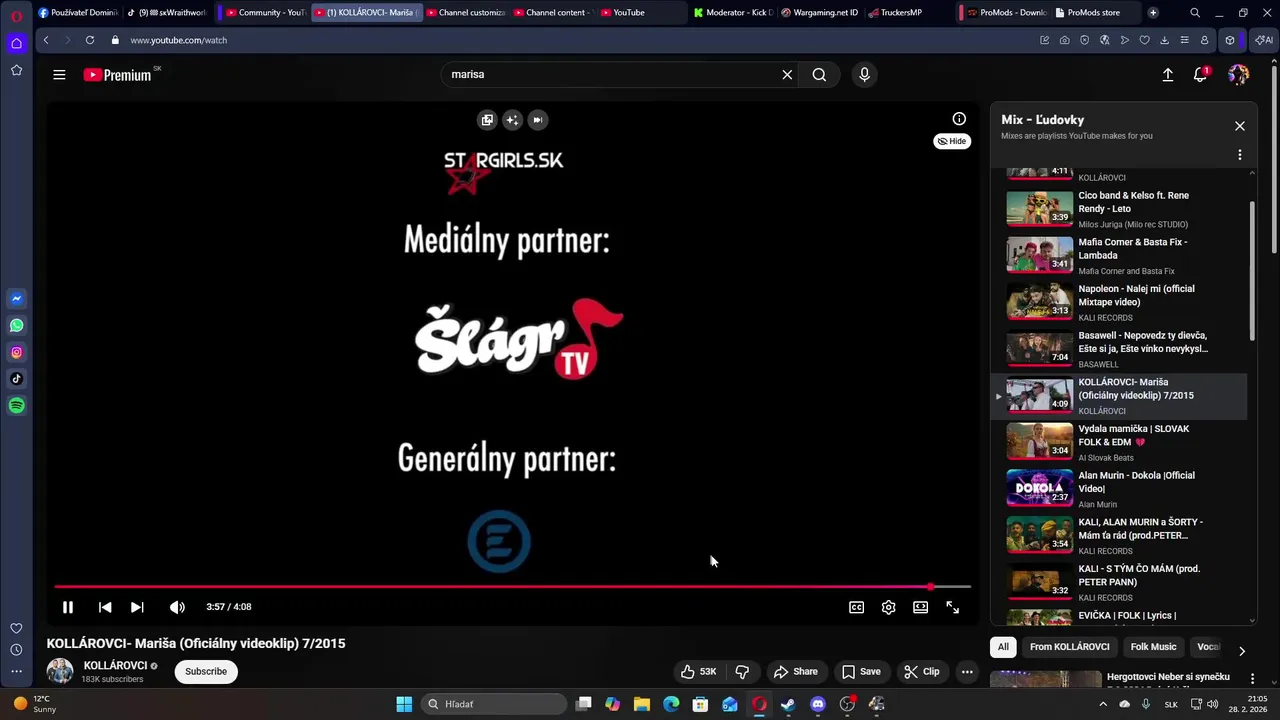Open player settings gear
This screenshot has width=1280, height=720.
click(x=888, y=607)
